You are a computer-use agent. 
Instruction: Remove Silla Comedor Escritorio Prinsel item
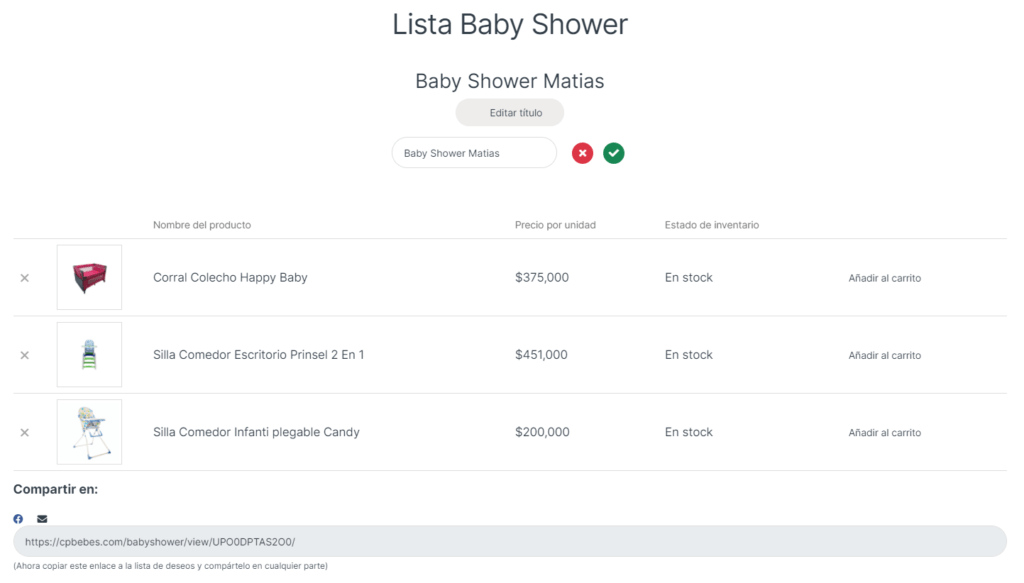pyautogui.click(x=25, y=355)
